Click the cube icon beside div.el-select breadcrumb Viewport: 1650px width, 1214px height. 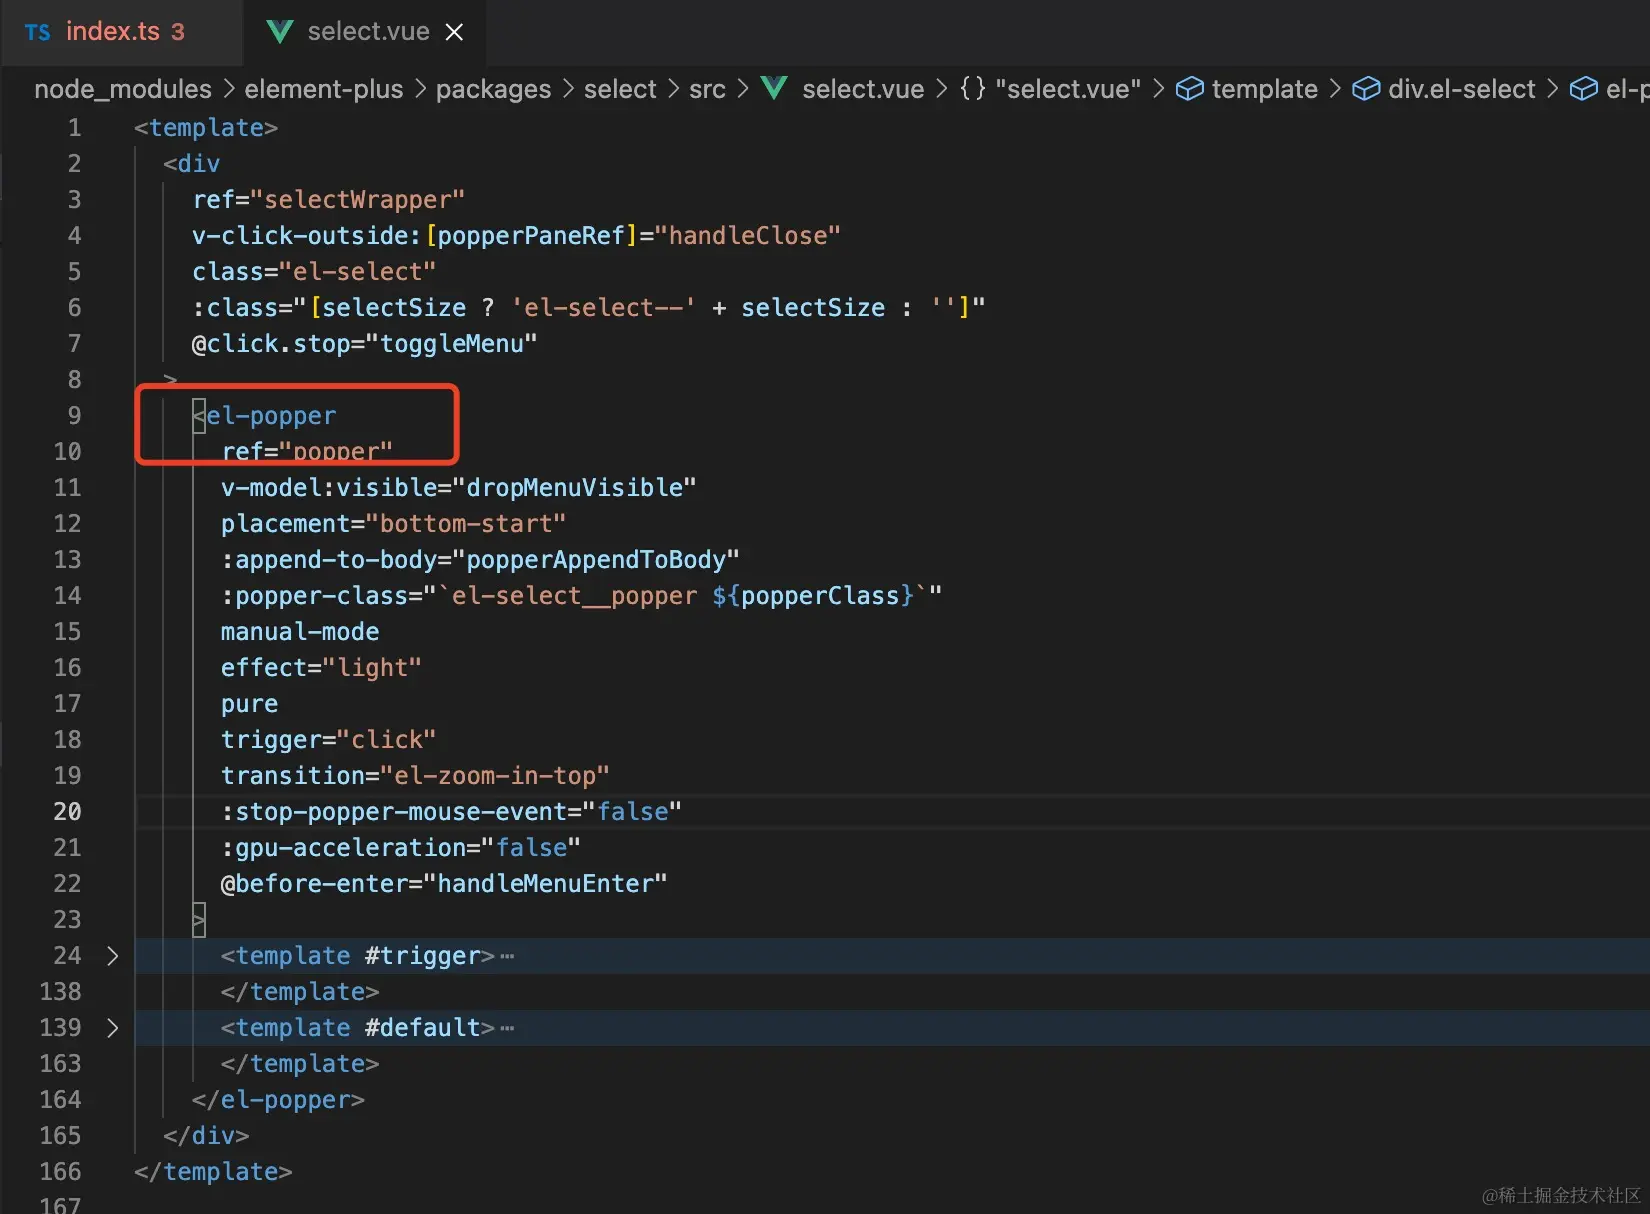(x=1366, y=89)
